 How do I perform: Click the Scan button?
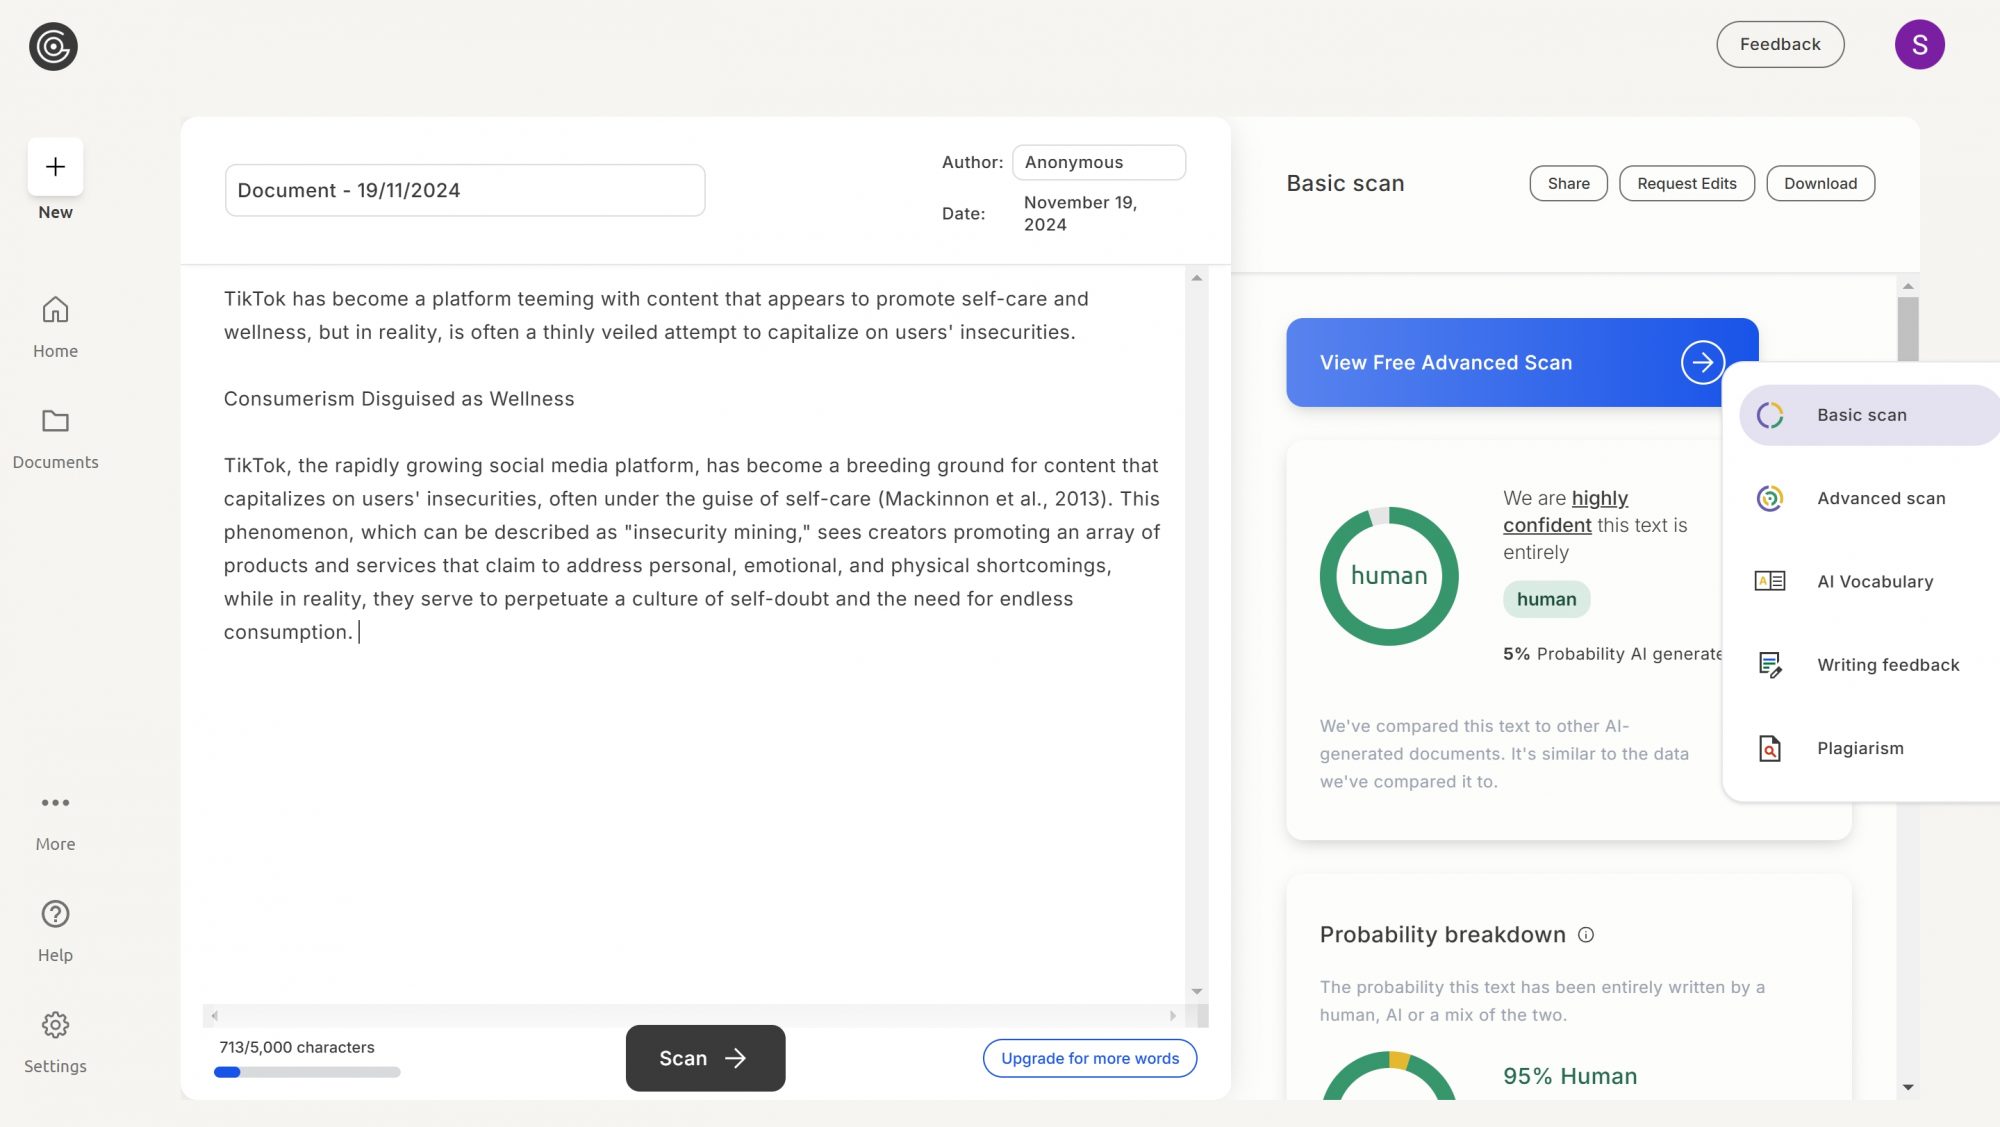(705, 1058)
